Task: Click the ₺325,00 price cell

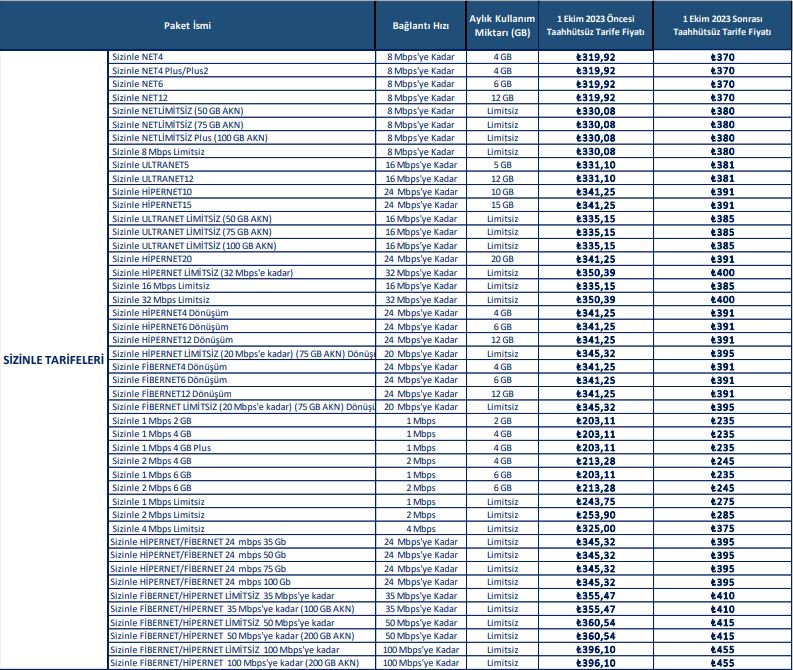Action: pyautogui.click(x=596, y=528)
